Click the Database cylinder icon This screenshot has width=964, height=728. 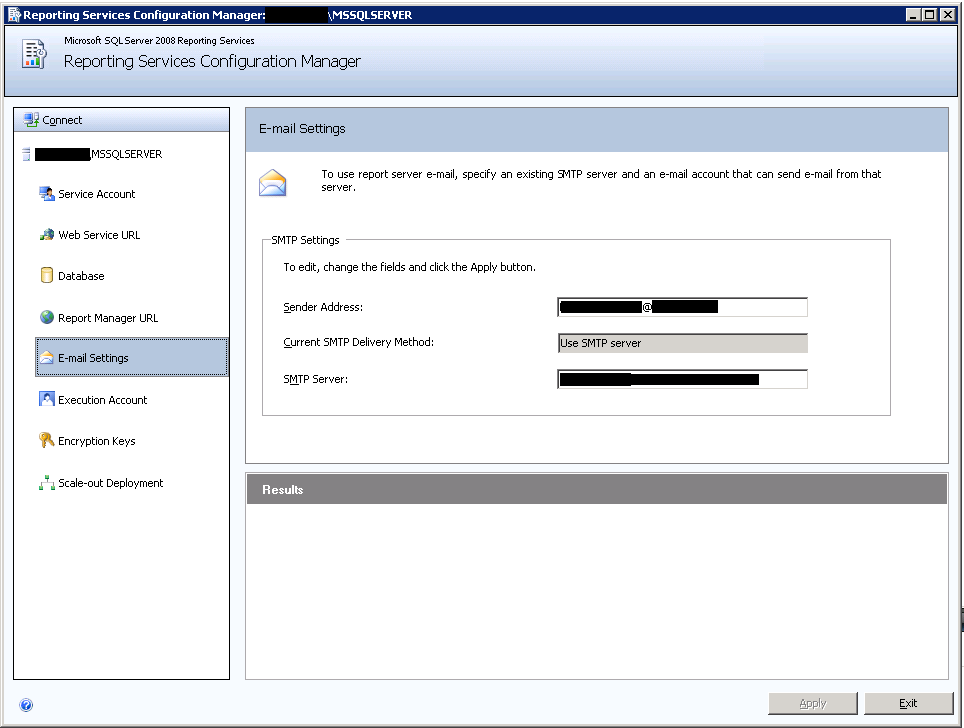pyautogui.click(x=47, y=275)
